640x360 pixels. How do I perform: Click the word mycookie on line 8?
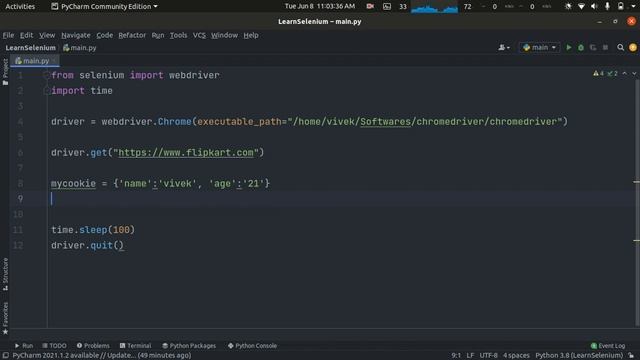73,184
